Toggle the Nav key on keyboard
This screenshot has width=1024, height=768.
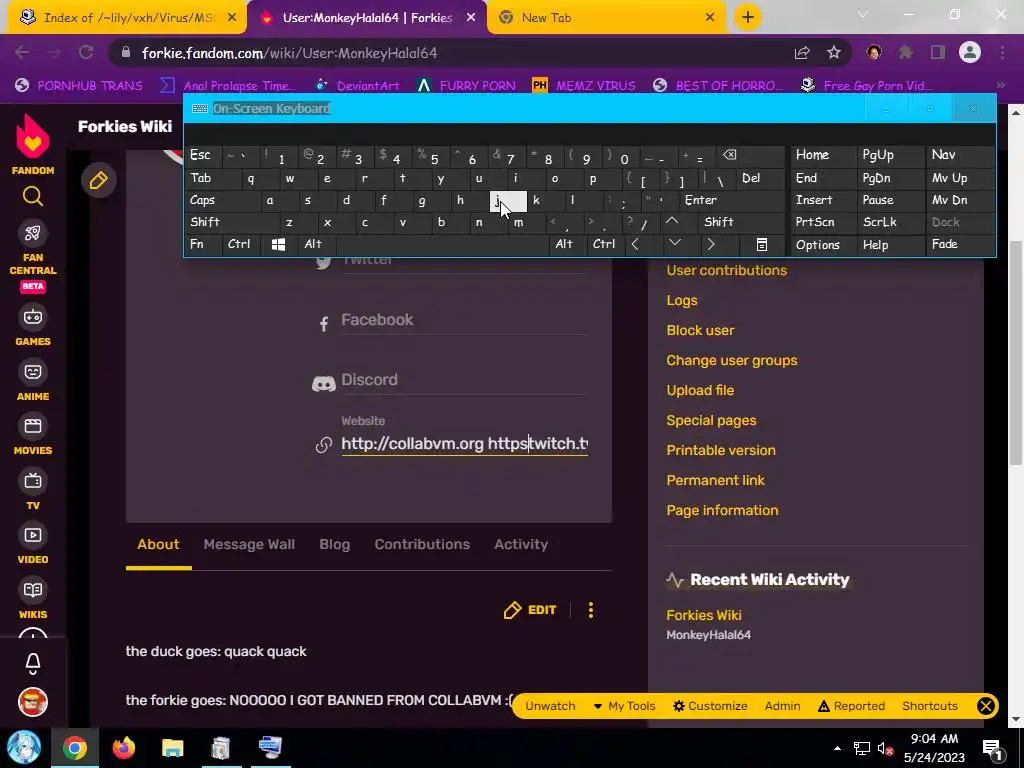click(x=960, y=155)
